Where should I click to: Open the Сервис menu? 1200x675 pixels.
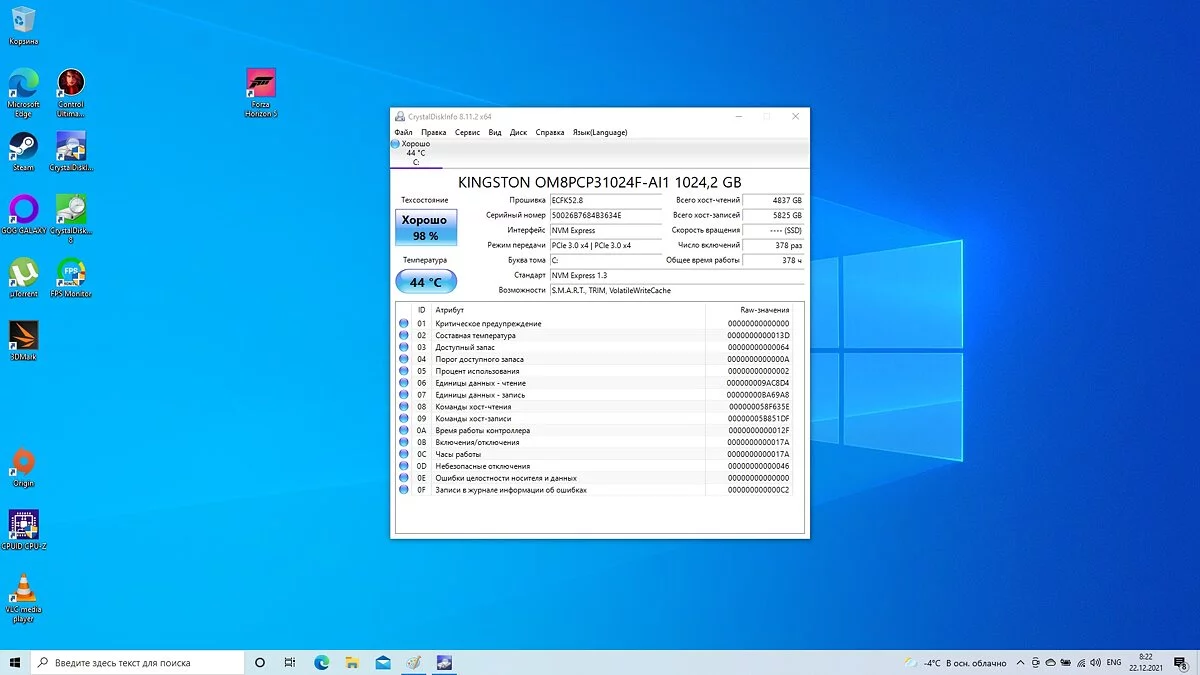coord(467,132)
